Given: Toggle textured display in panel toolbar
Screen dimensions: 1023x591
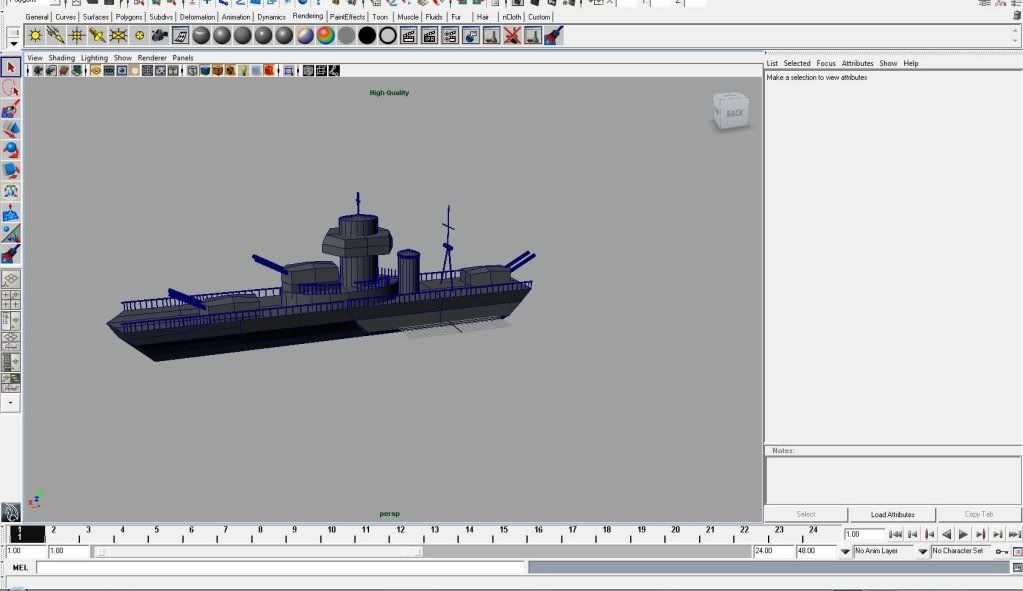Looking at the screenshot, I should click(x=230, y=70).
